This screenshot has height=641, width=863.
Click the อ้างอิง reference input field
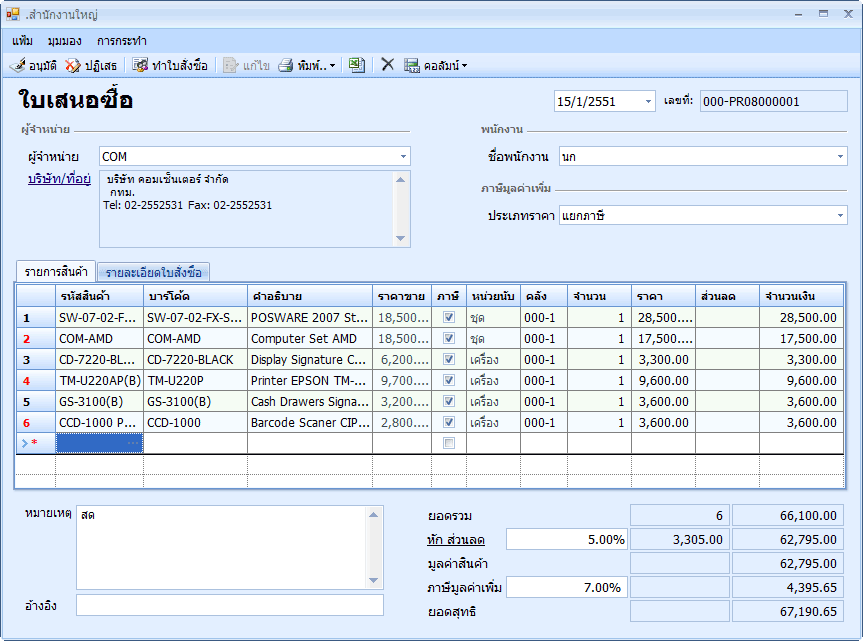tap(229, 605)
